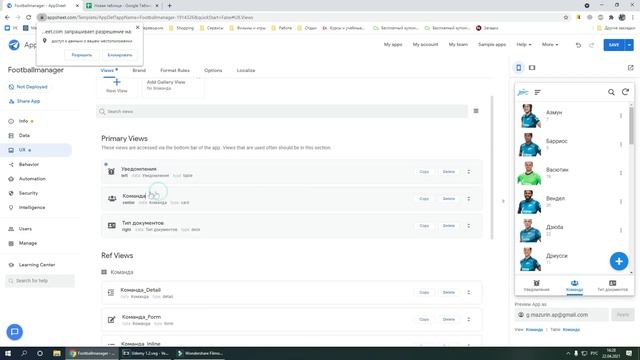Switch to the Options tab
This screenshot has width=640, height=360.
point(213,70)
